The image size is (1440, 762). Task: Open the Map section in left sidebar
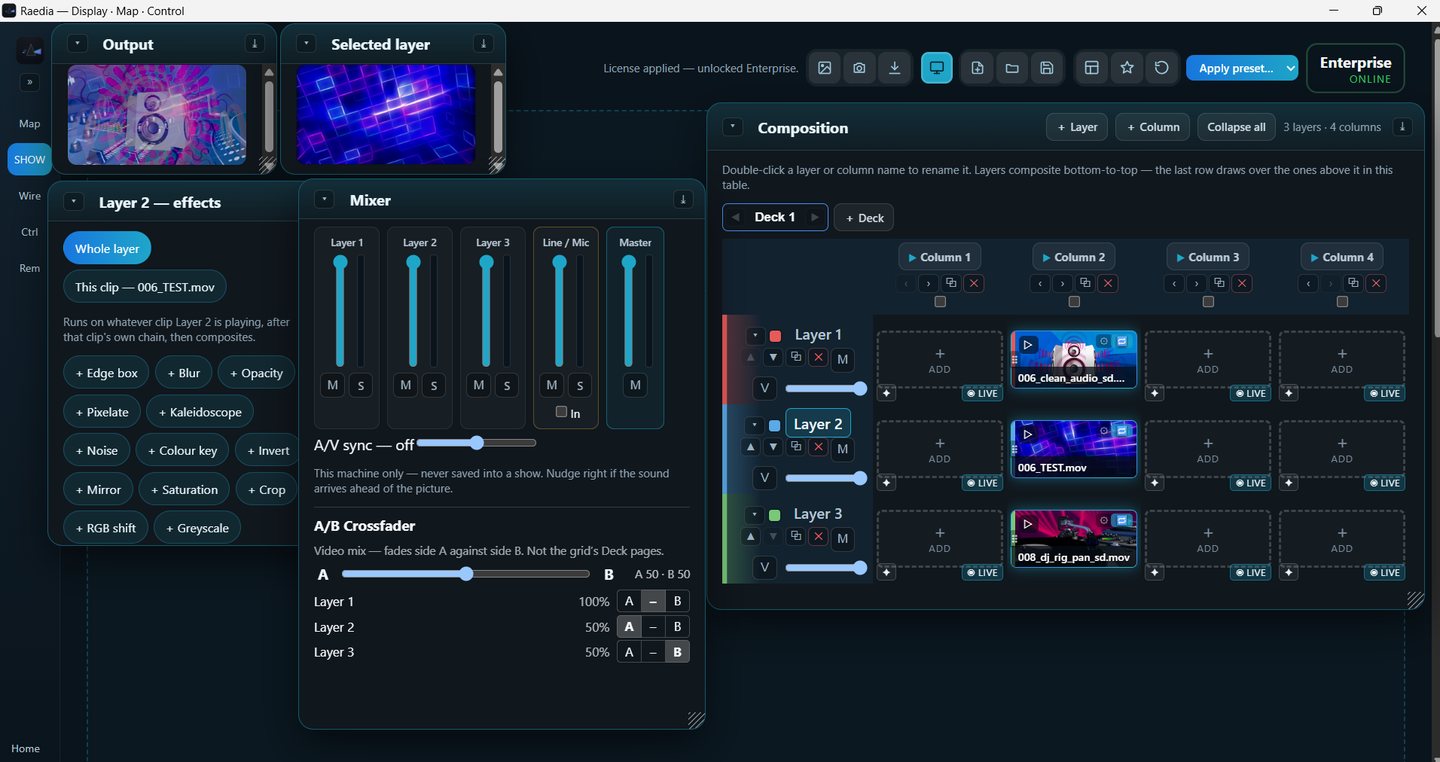tap(29, 124)
